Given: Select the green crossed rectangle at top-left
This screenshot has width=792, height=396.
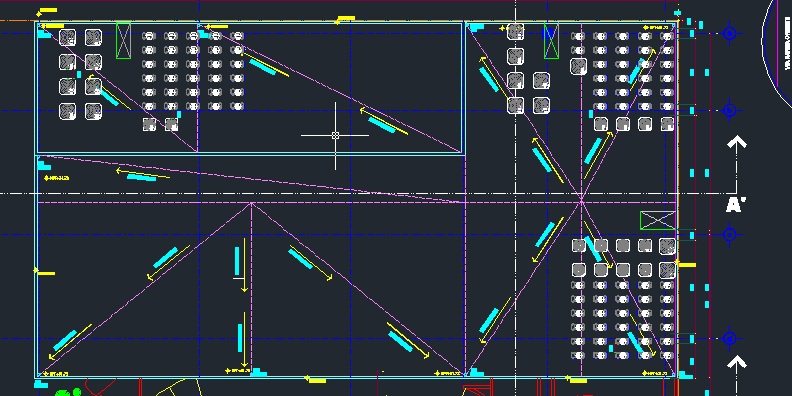Looking at the screenshot, I should [123, 40].
